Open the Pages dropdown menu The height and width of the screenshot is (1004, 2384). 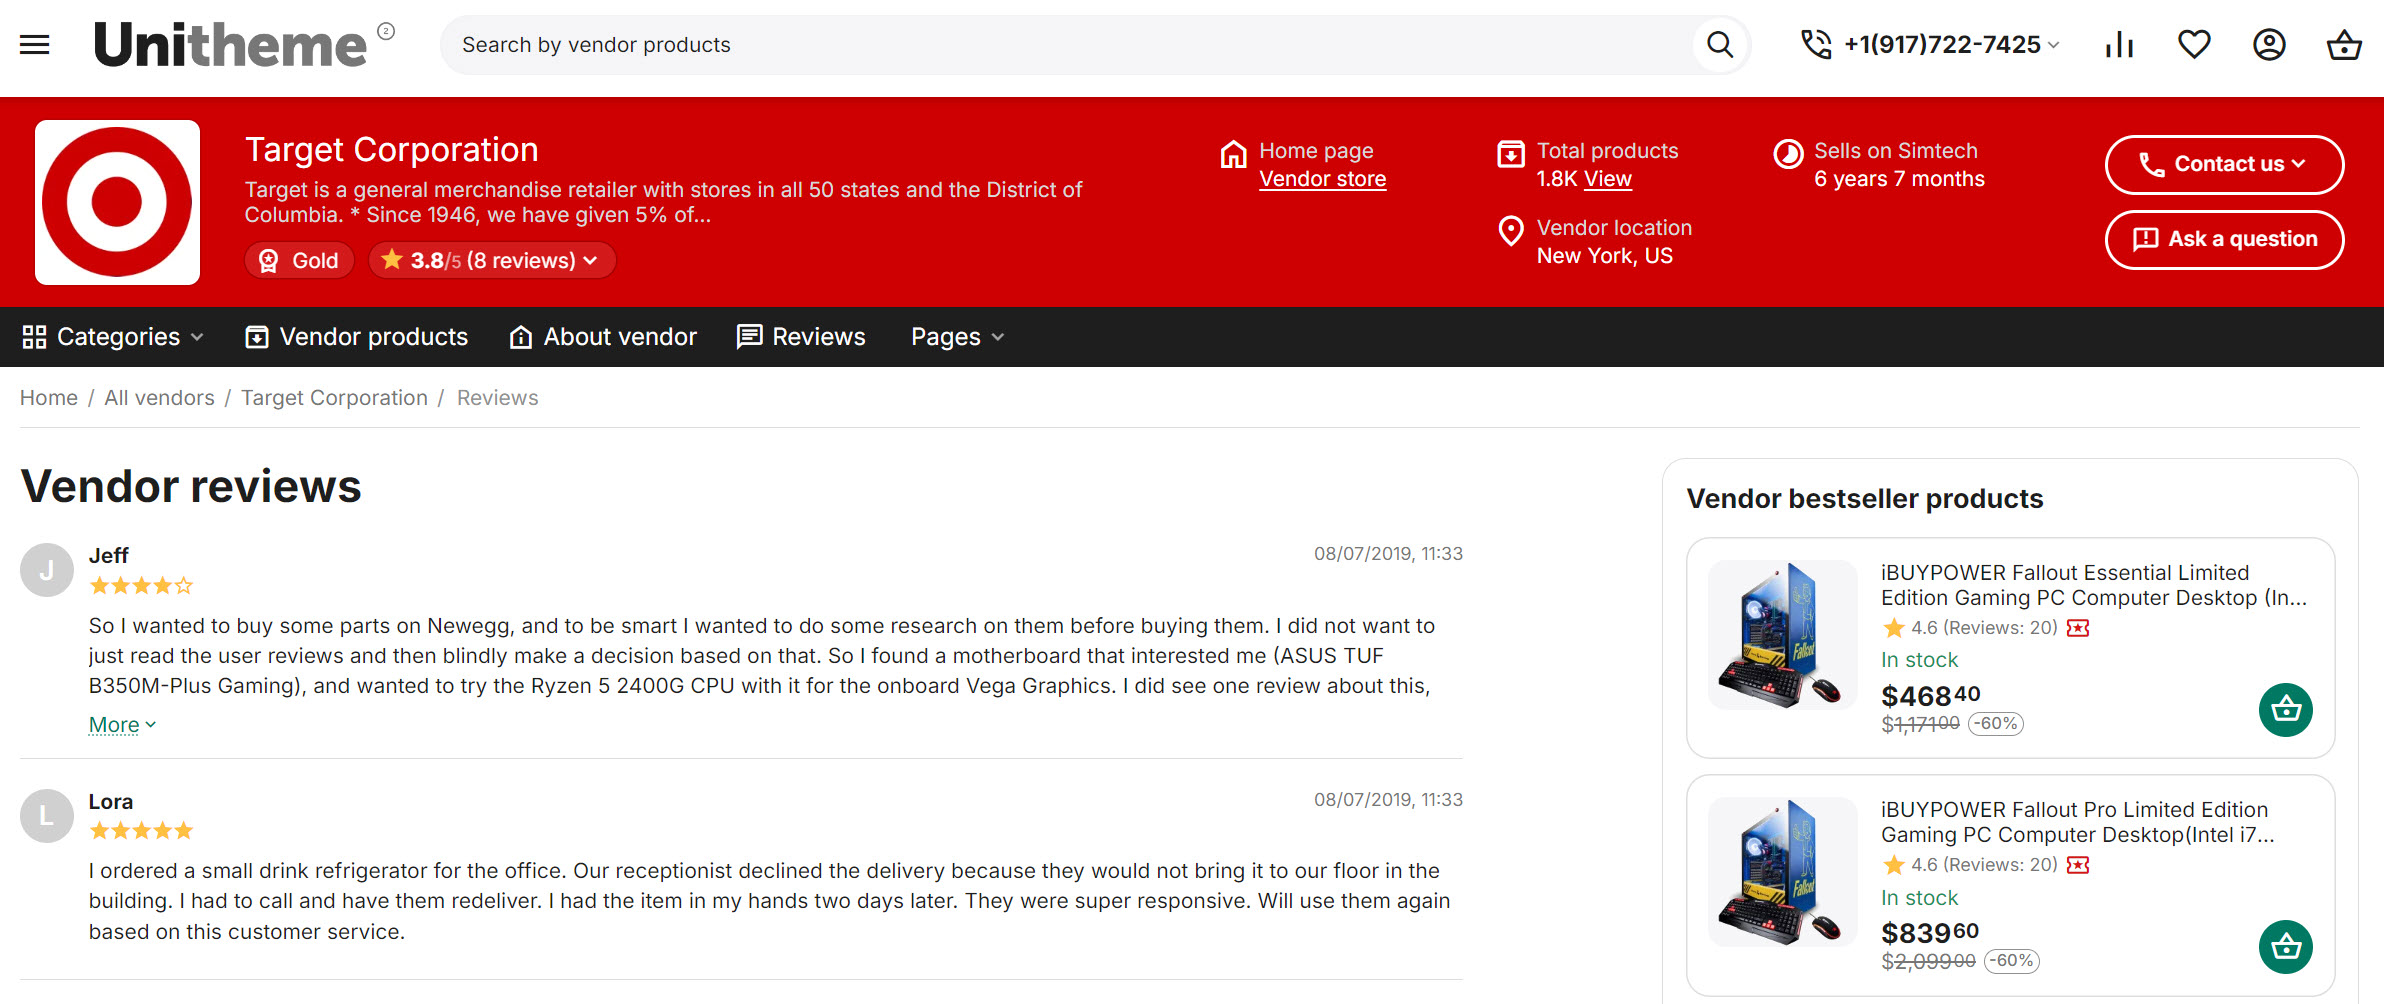(955, 337)
